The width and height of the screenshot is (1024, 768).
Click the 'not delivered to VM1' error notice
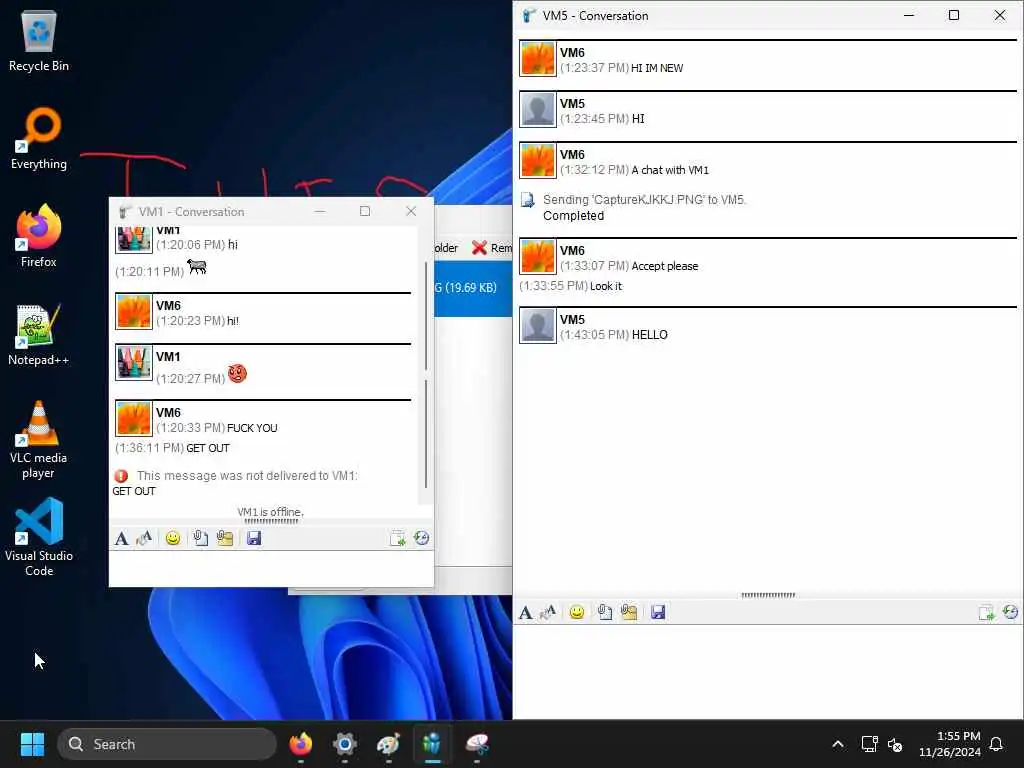coord(247,475)
